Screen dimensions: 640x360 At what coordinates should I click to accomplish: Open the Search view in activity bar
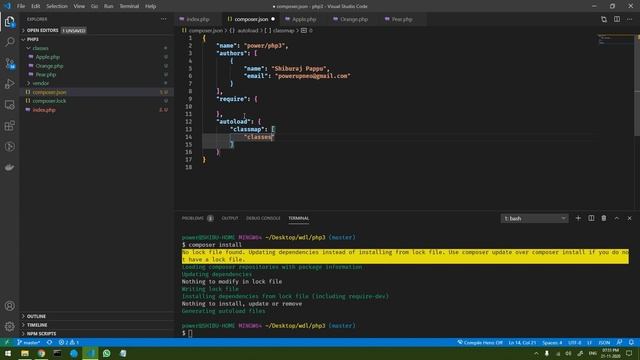tap(9, 42)
